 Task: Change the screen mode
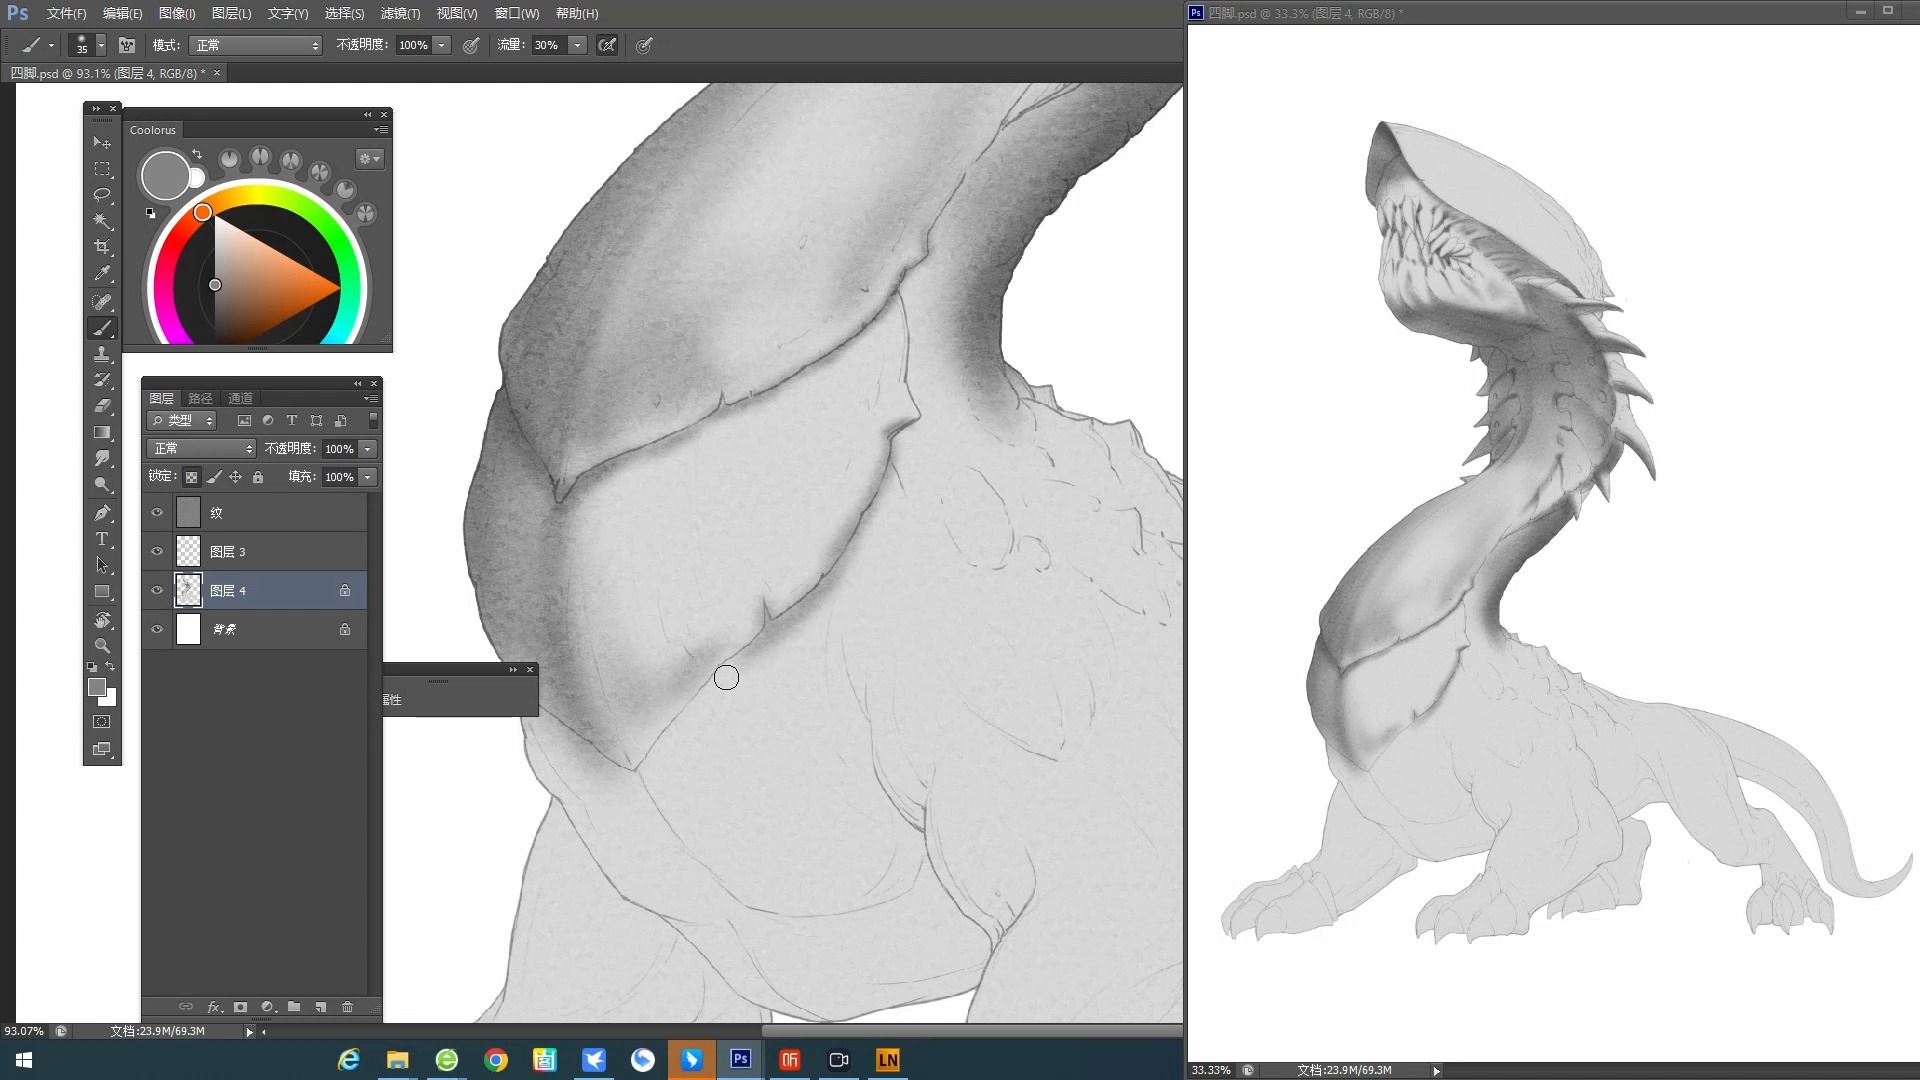click(102, 749)
